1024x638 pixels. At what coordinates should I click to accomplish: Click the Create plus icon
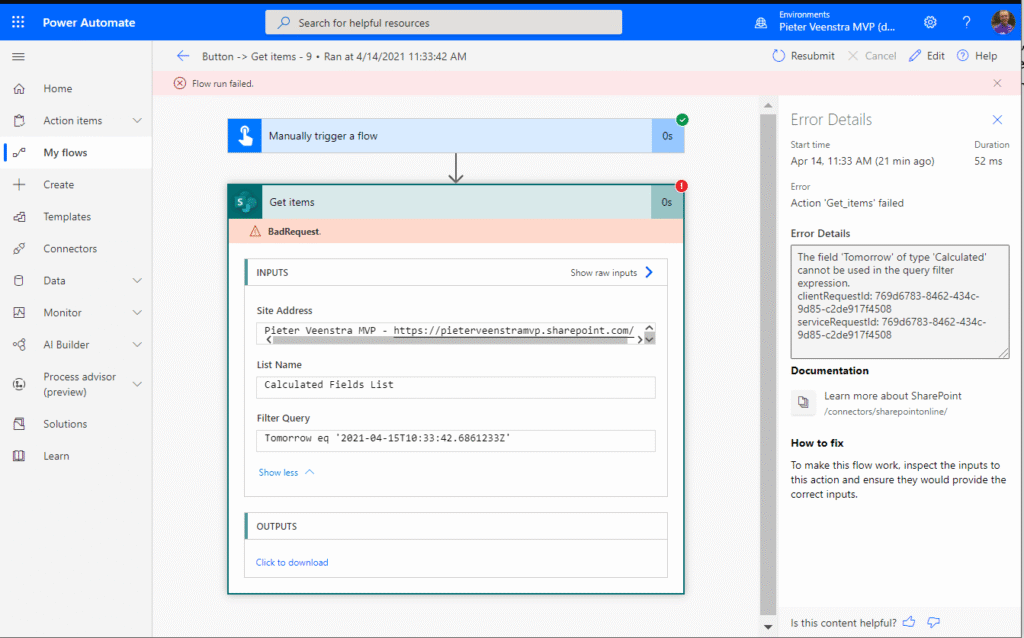[x=20, y=184]
